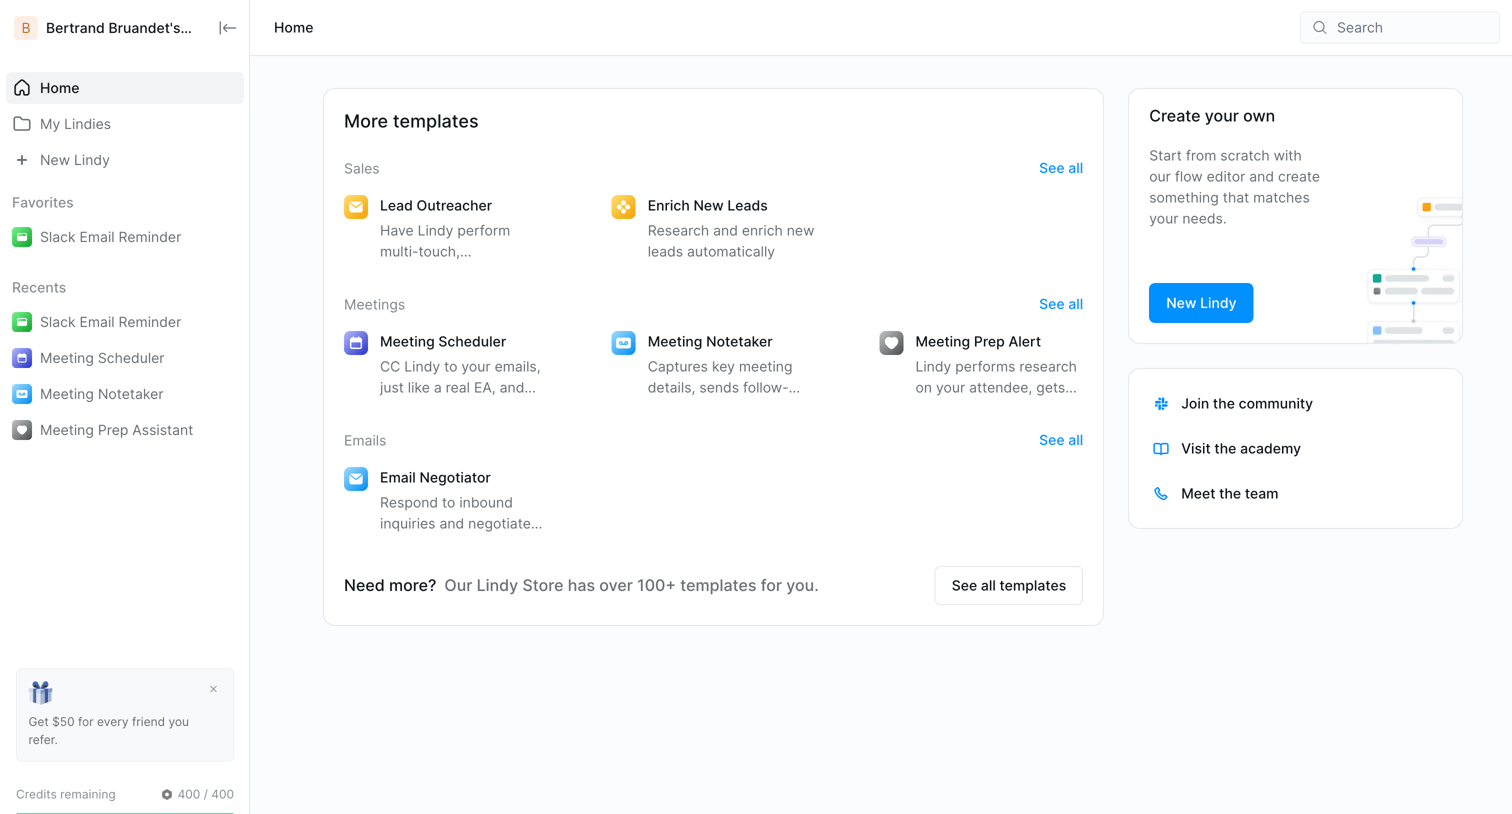Open Slack Email Reminder under Favorites
Screen dimensions: 1512x814
pyautogui.click(x=125, y=237)
